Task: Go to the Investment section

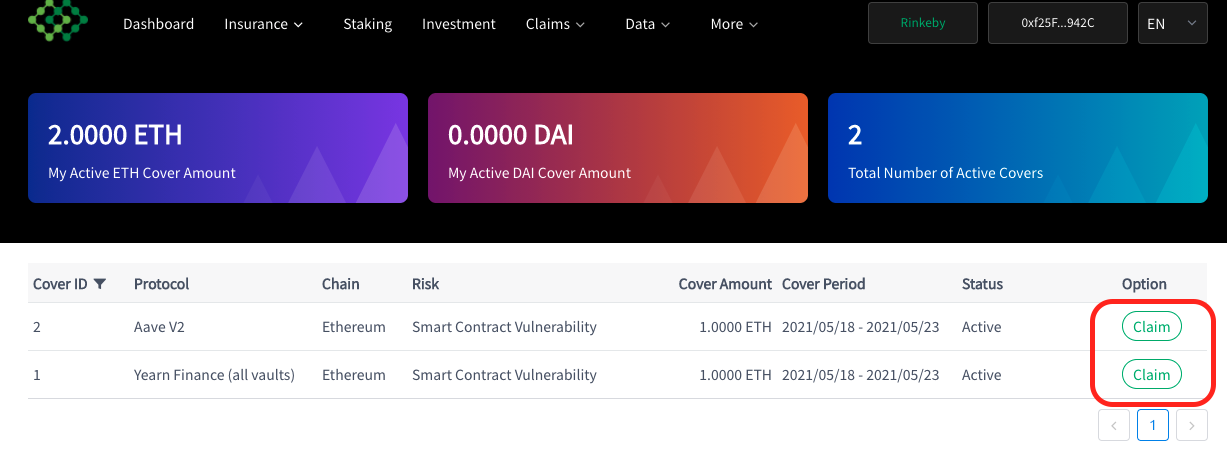Action: 459,24
